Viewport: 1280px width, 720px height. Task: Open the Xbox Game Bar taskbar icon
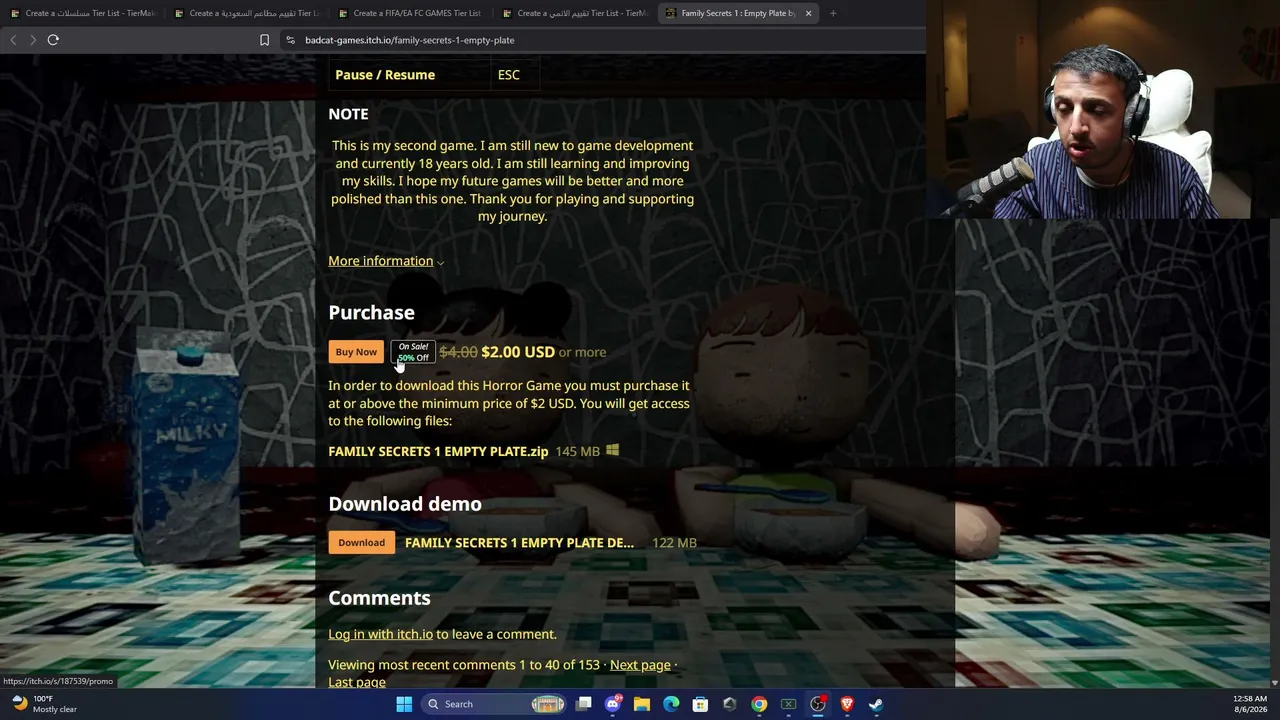point(788,704)
